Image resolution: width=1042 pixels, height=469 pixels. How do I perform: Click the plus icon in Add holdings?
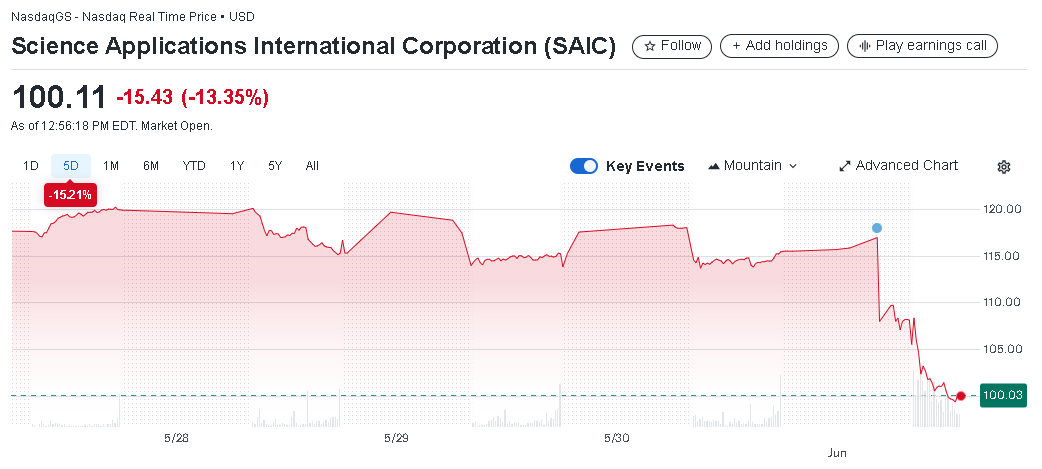pos(736,46)
